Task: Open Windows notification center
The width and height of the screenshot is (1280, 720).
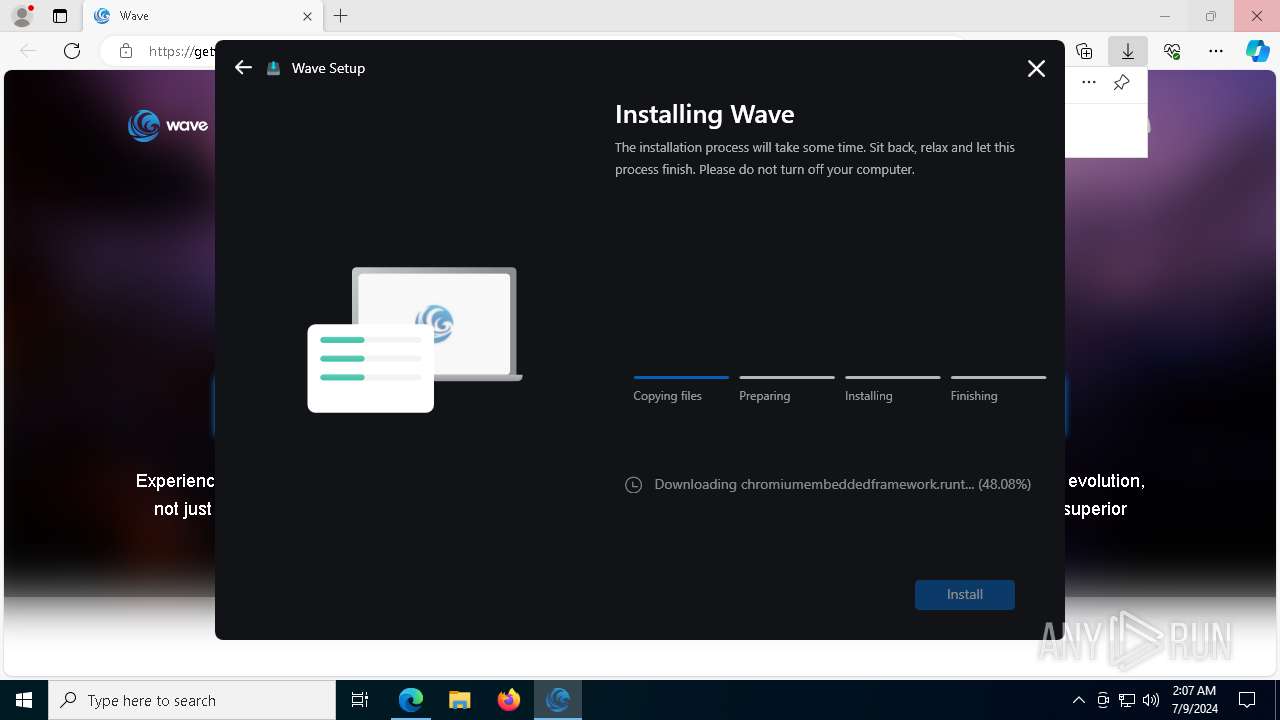Action: coord(1247,700)
